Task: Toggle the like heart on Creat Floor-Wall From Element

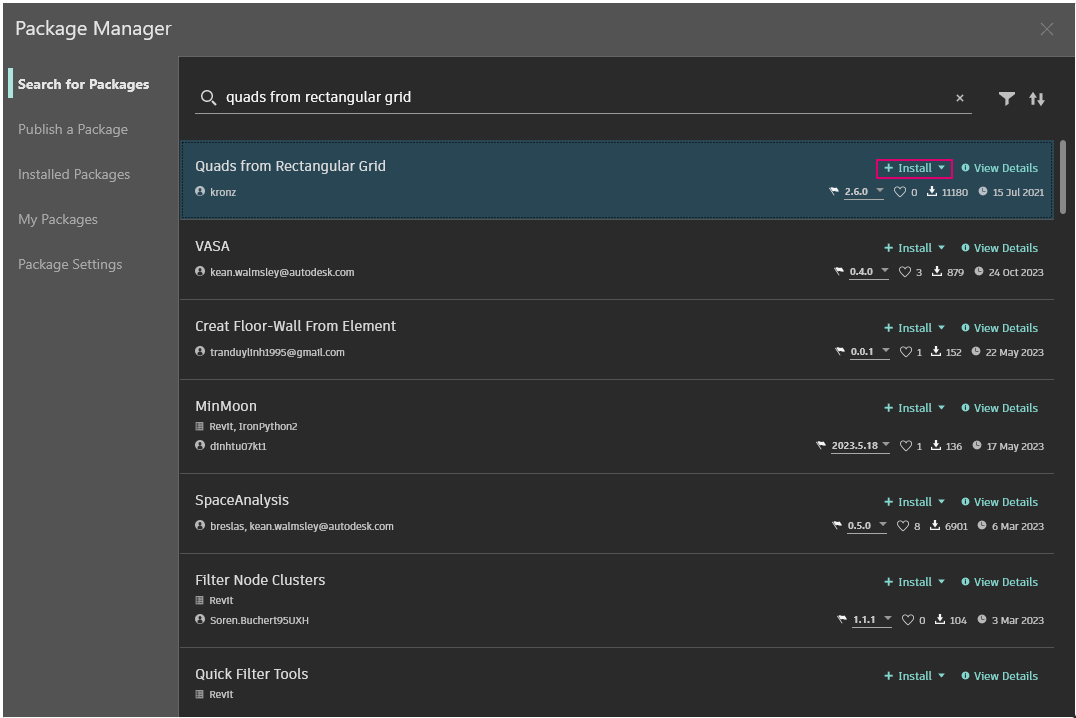Action: [x=905, y=352]
